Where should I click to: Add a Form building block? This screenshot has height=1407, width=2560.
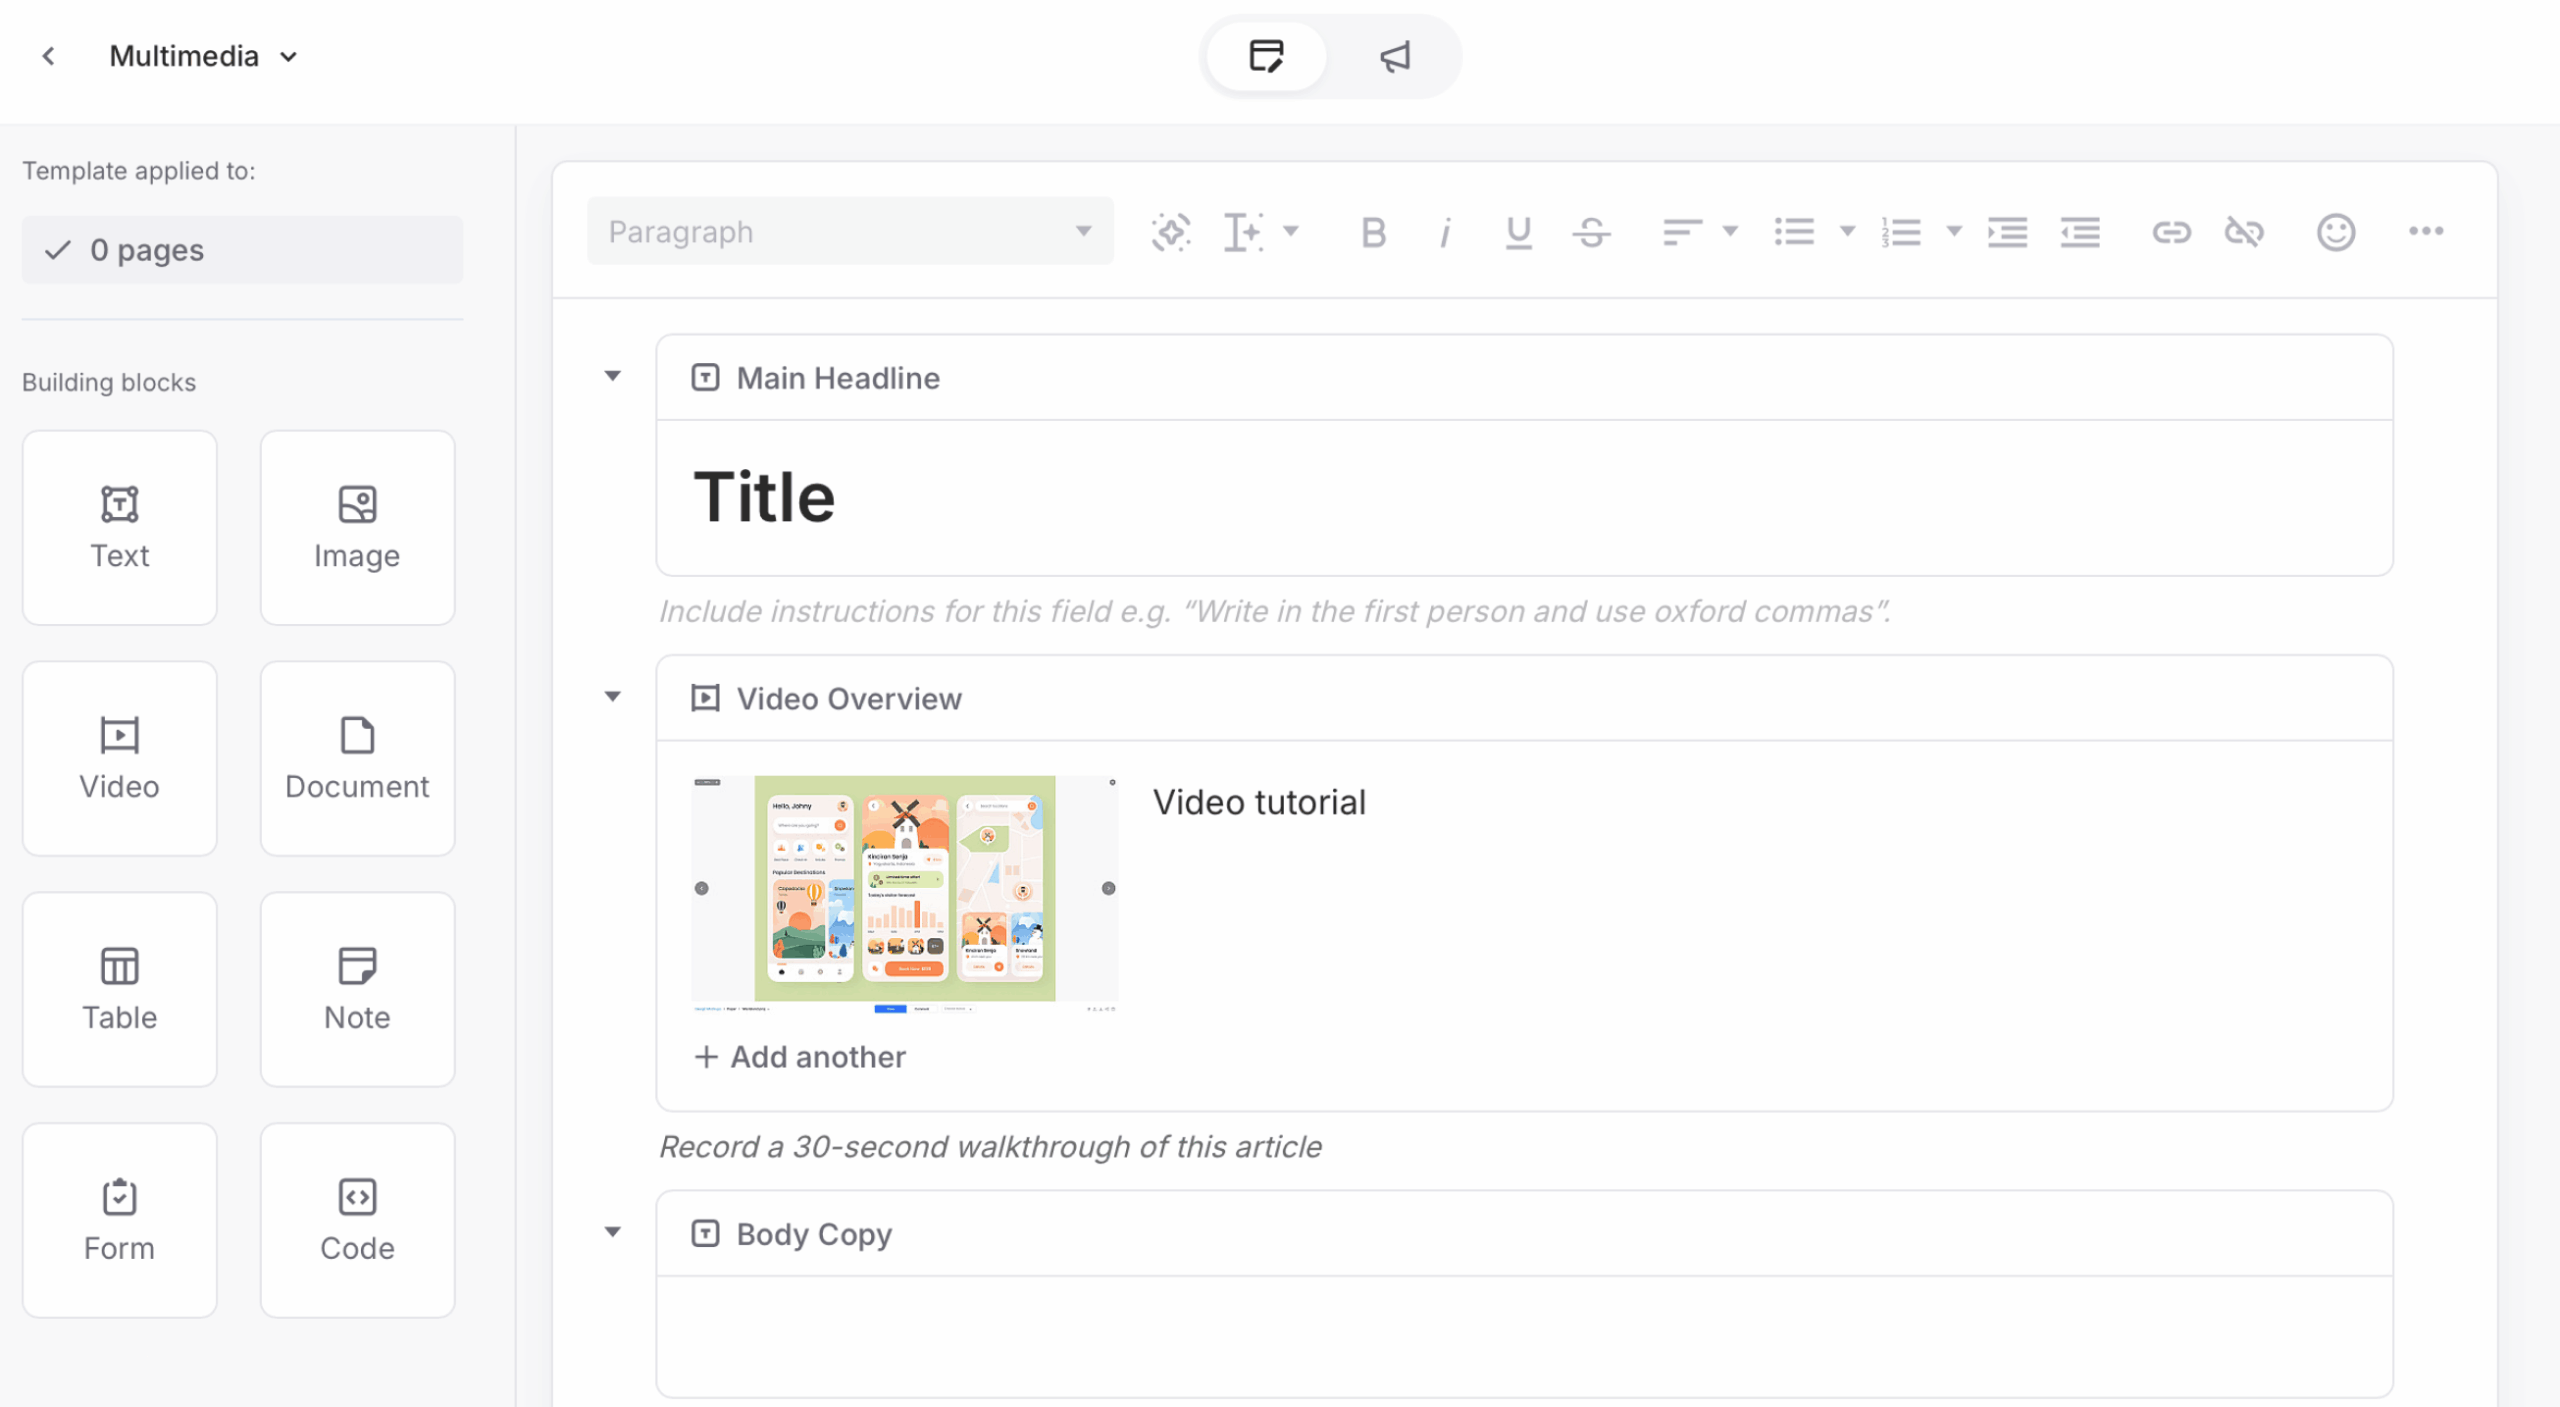pos(120,1221)
